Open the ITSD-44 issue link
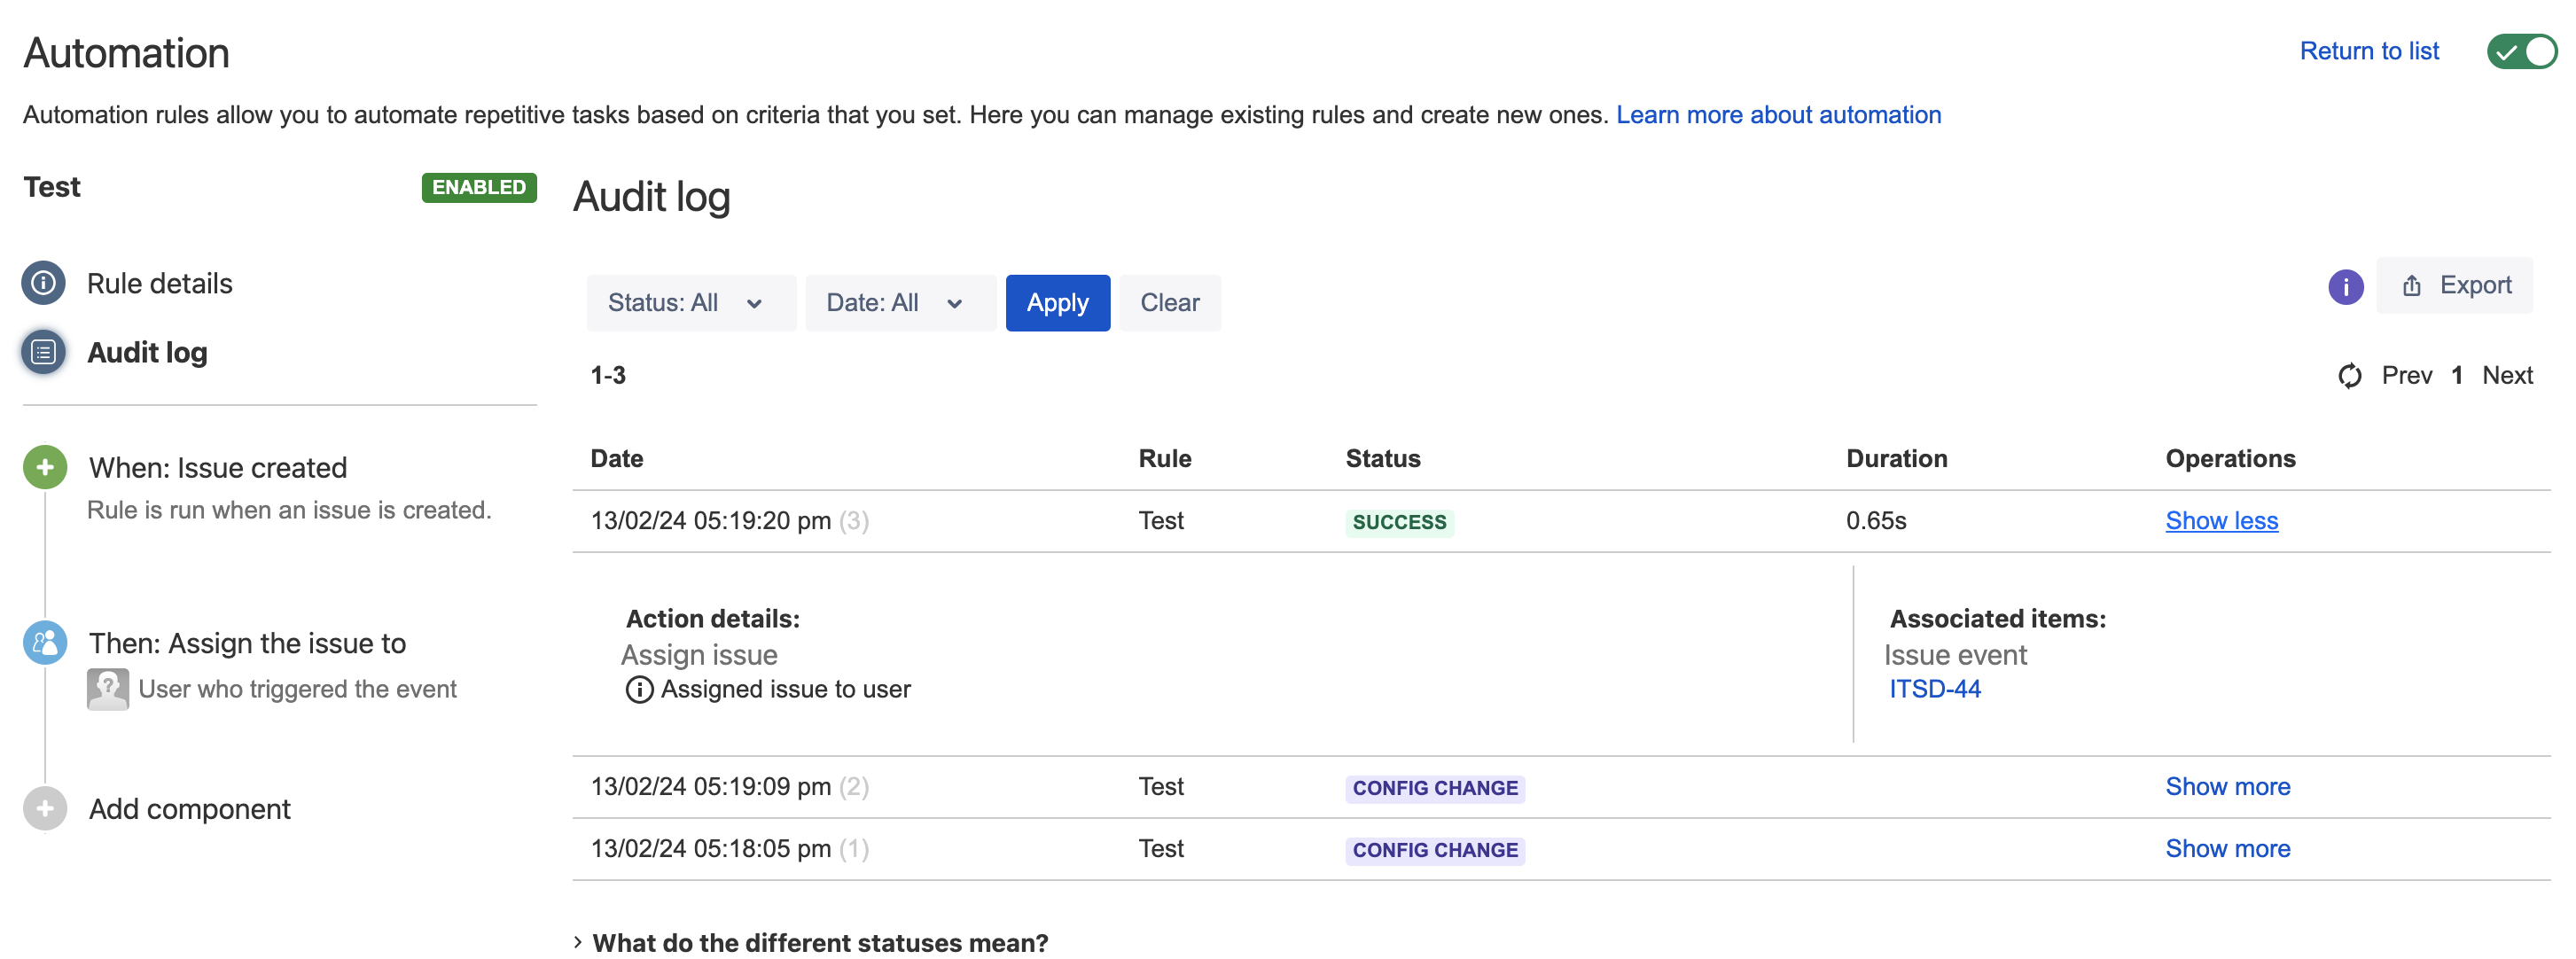Viewport: 2576px width, 959px height. click(1933, 689)
